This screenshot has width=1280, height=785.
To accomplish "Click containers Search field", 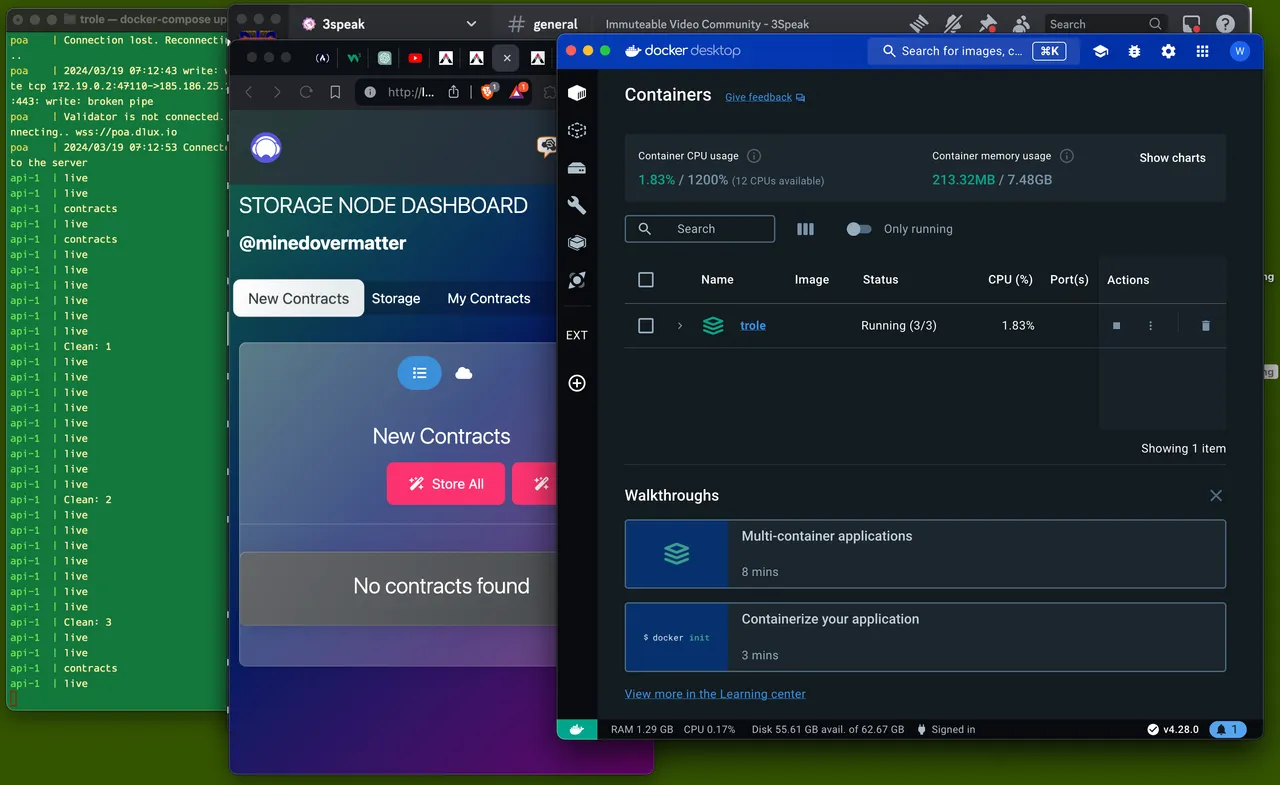I will (x=700, y=229).
